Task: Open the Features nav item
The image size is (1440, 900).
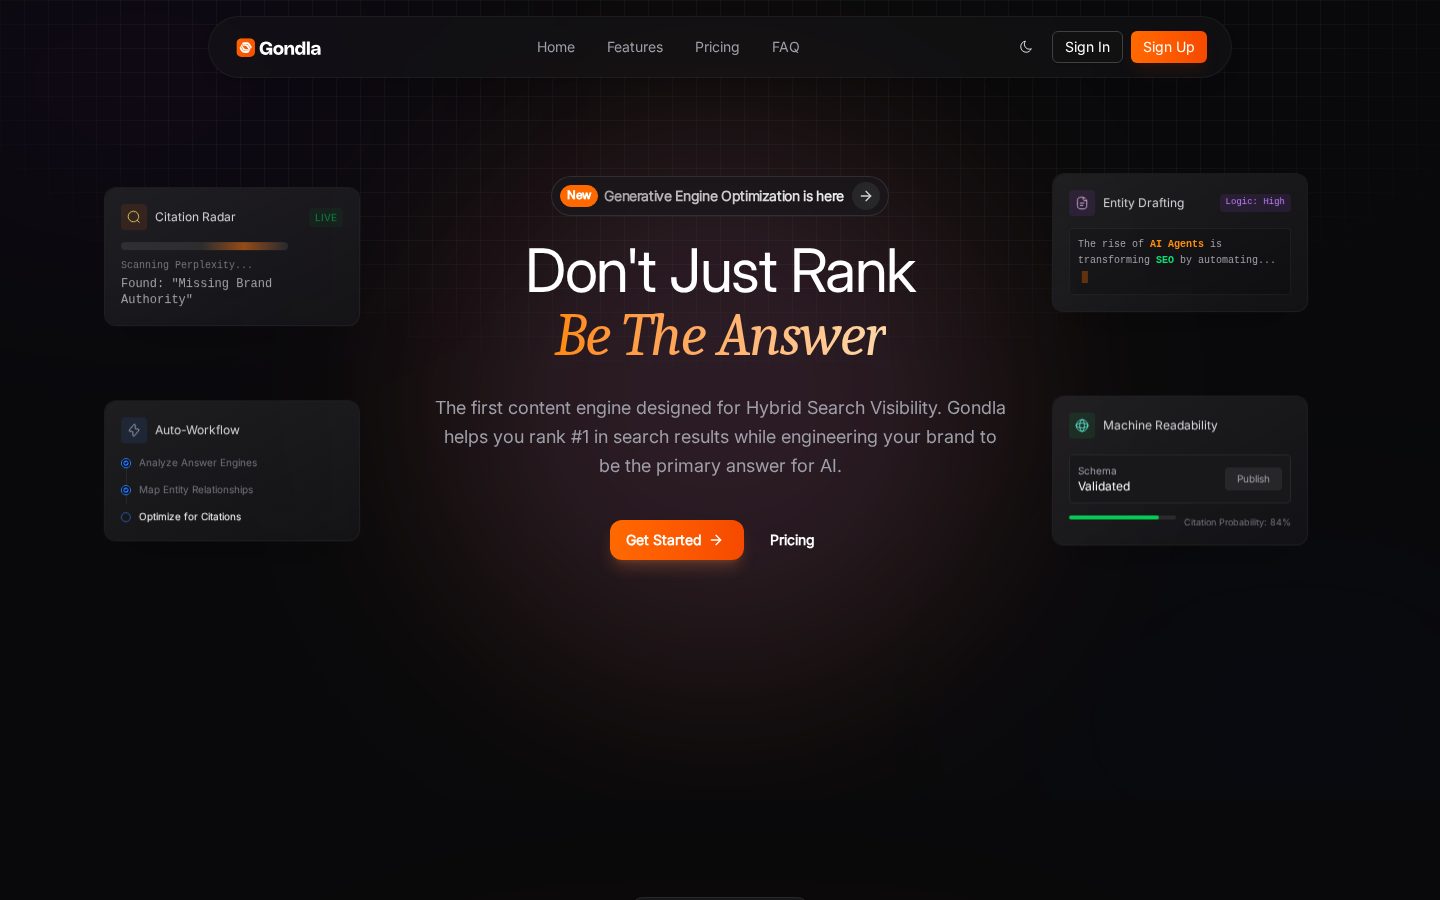Action: click(x=635, y=47)
